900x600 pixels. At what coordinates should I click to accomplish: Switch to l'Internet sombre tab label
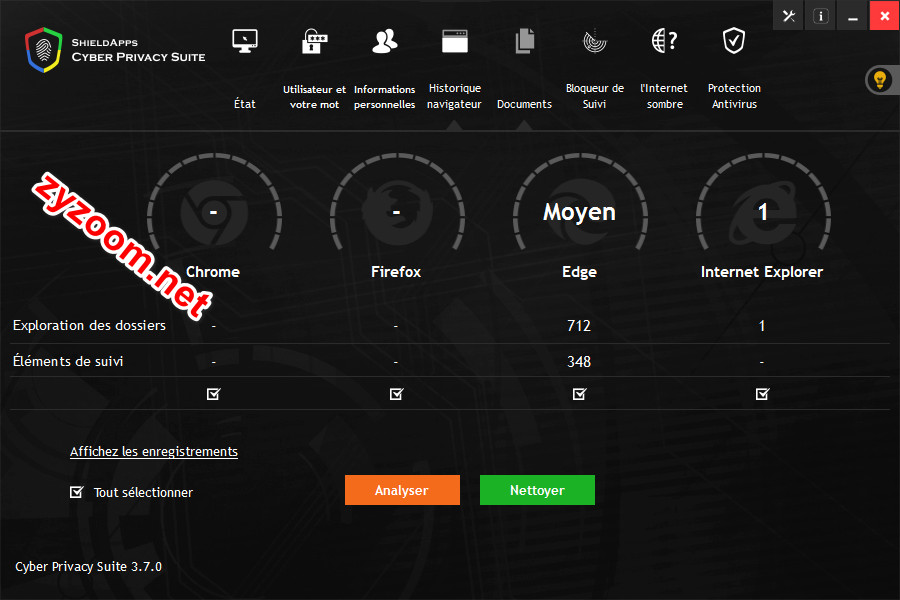(664, 96)
